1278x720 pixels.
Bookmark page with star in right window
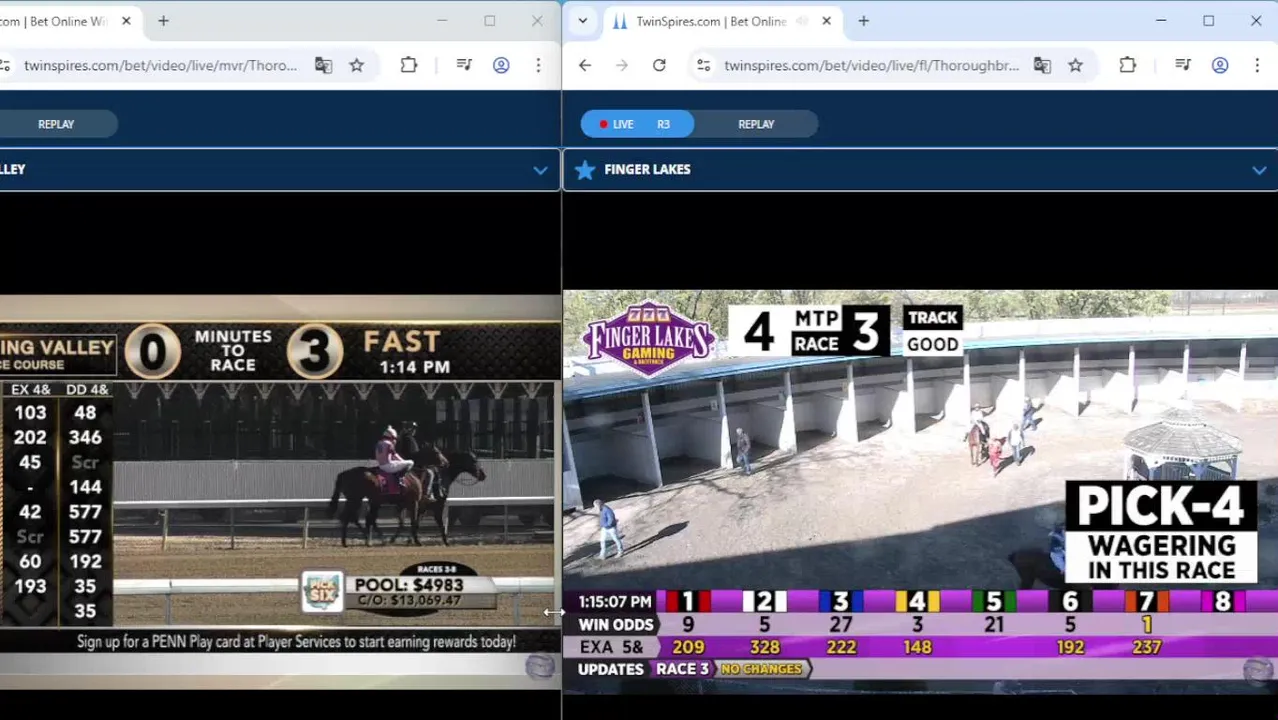coord(1076,65)
